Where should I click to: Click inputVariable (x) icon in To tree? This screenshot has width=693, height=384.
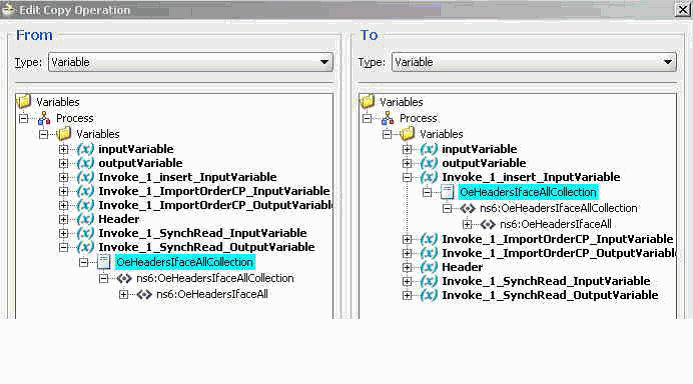429,149
